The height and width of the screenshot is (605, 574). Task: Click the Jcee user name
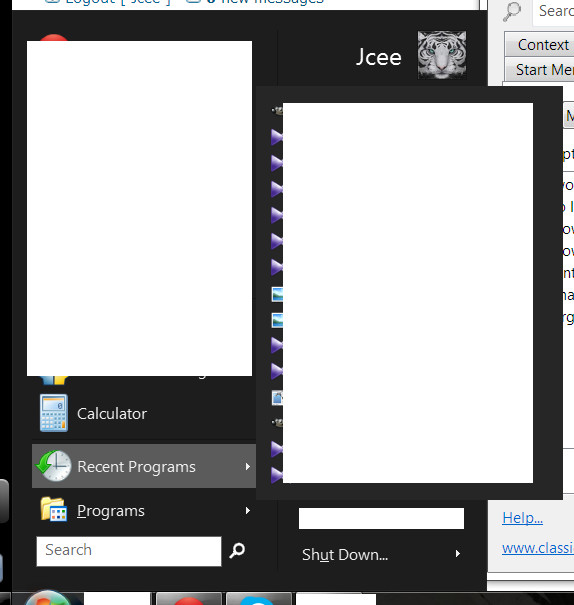coord(378,57)
